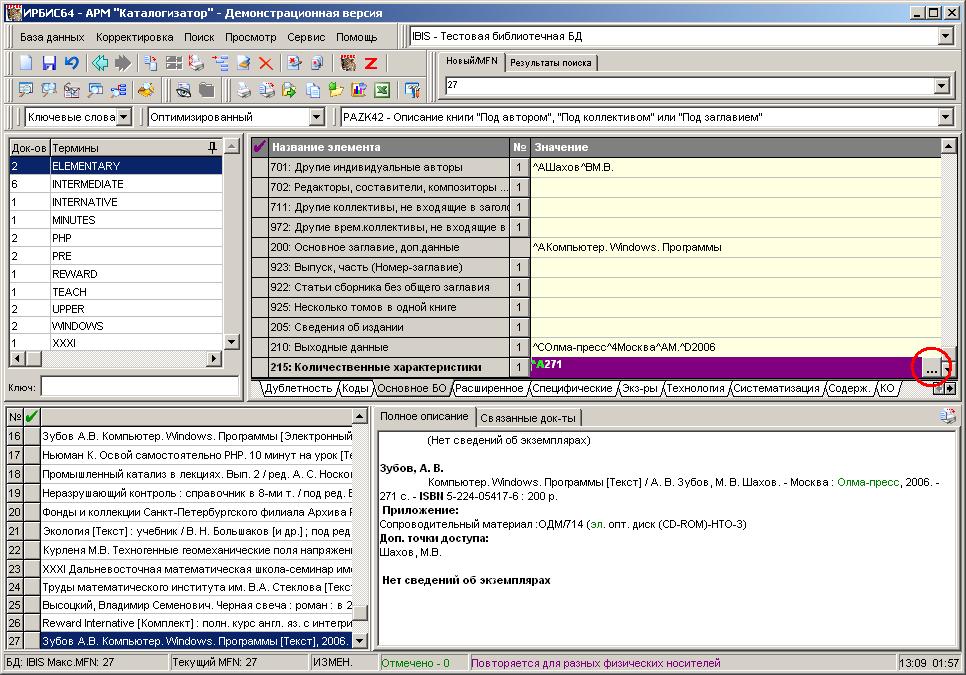The height and width of the screenshot is (675, 966).
Task: Switch to the Связанные док-ты tab
Action: [x=528, y=418]
